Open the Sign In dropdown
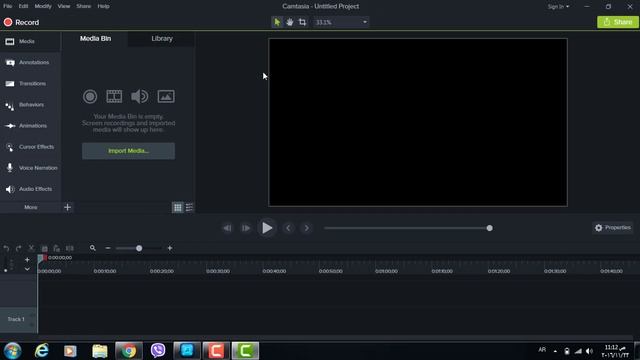Viewport: 640px width, 360px height. 558,7
